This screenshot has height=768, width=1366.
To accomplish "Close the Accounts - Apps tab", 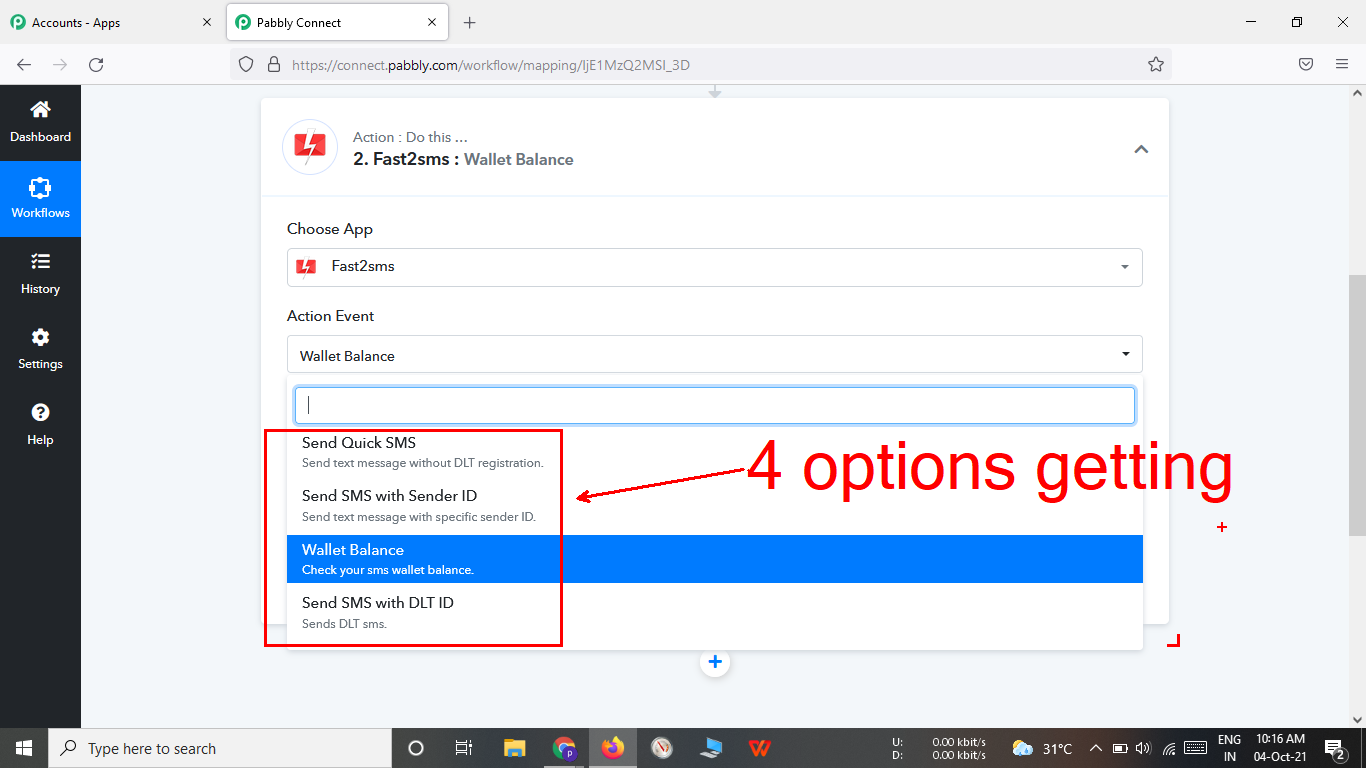I will pyautogui.click(x=207, y=22).
